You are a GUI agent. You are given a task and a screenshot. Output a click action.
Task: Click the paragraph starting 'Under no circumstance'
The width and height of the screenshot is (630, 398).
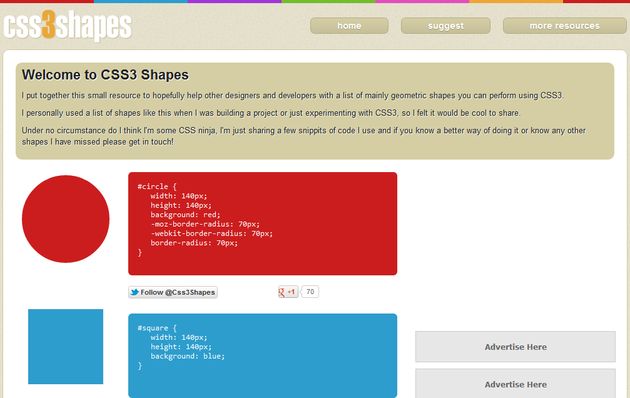point(304,136)
